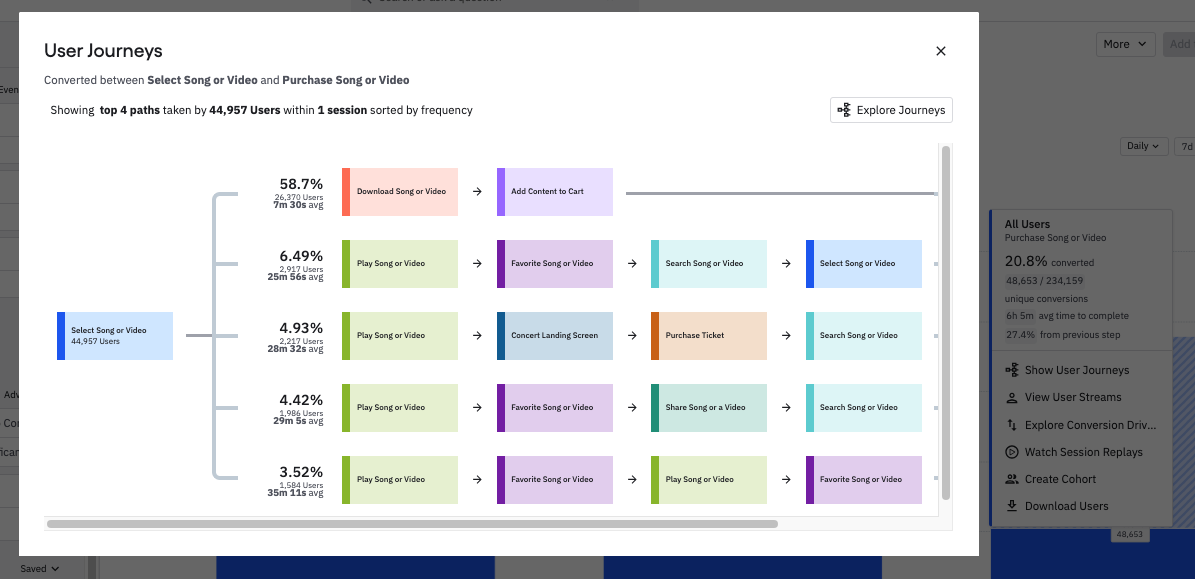Select the Concert Landing Screen step
1195x579 pixels.
point(555,335)
